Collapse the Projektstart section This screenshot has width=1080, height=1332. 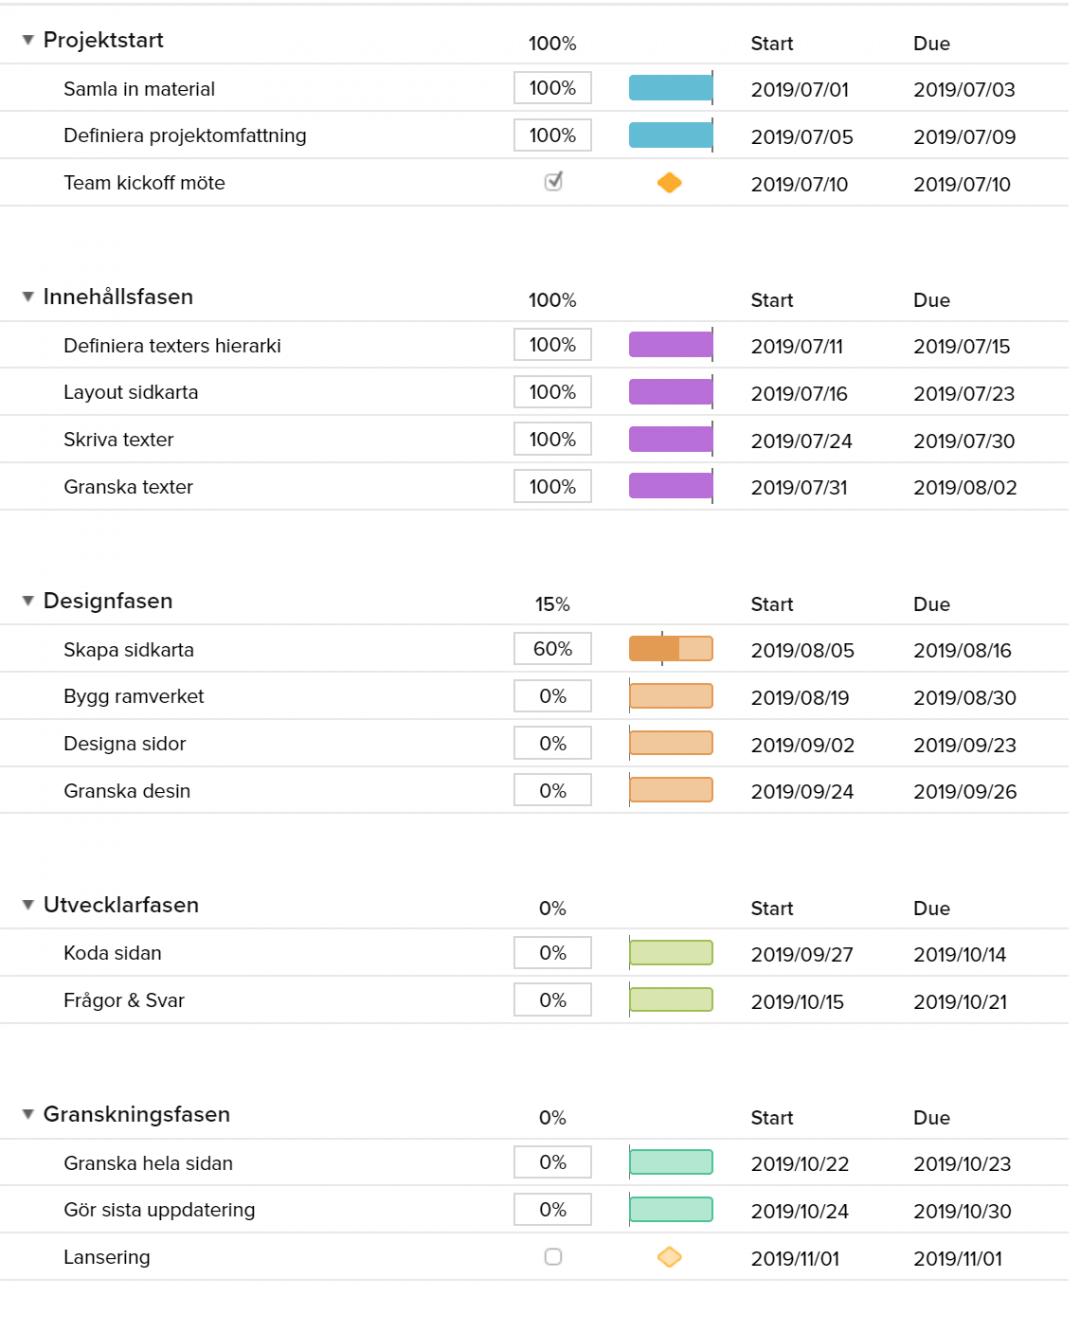27,40
